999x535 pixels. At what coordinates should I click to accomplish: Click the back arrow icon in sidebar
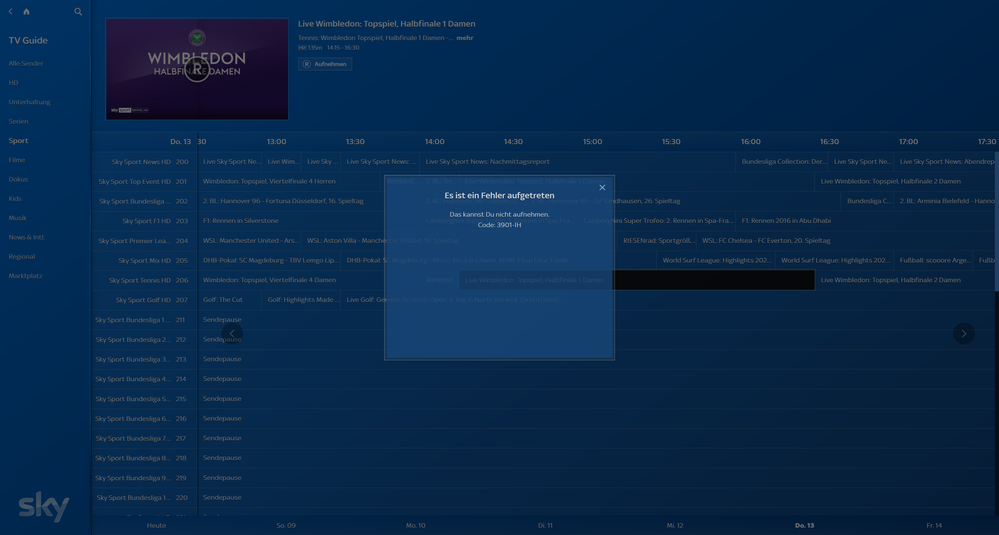[10, 11]
